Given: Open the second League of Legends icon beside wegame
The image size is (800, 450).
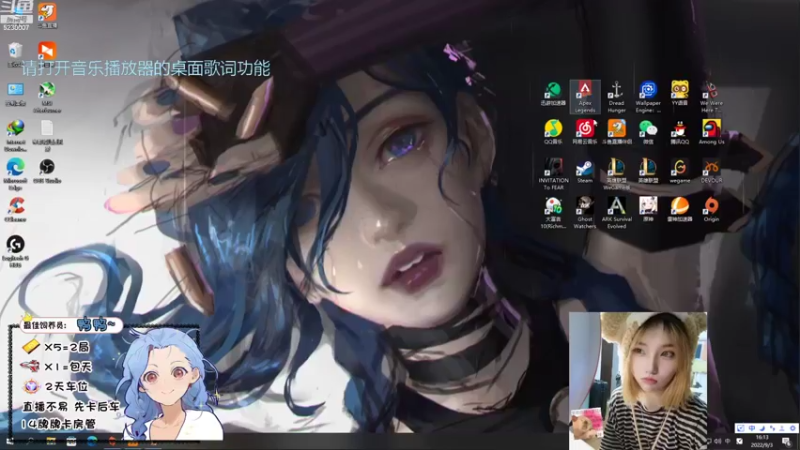Looking at the screenshot, I should tap(648, 171).
